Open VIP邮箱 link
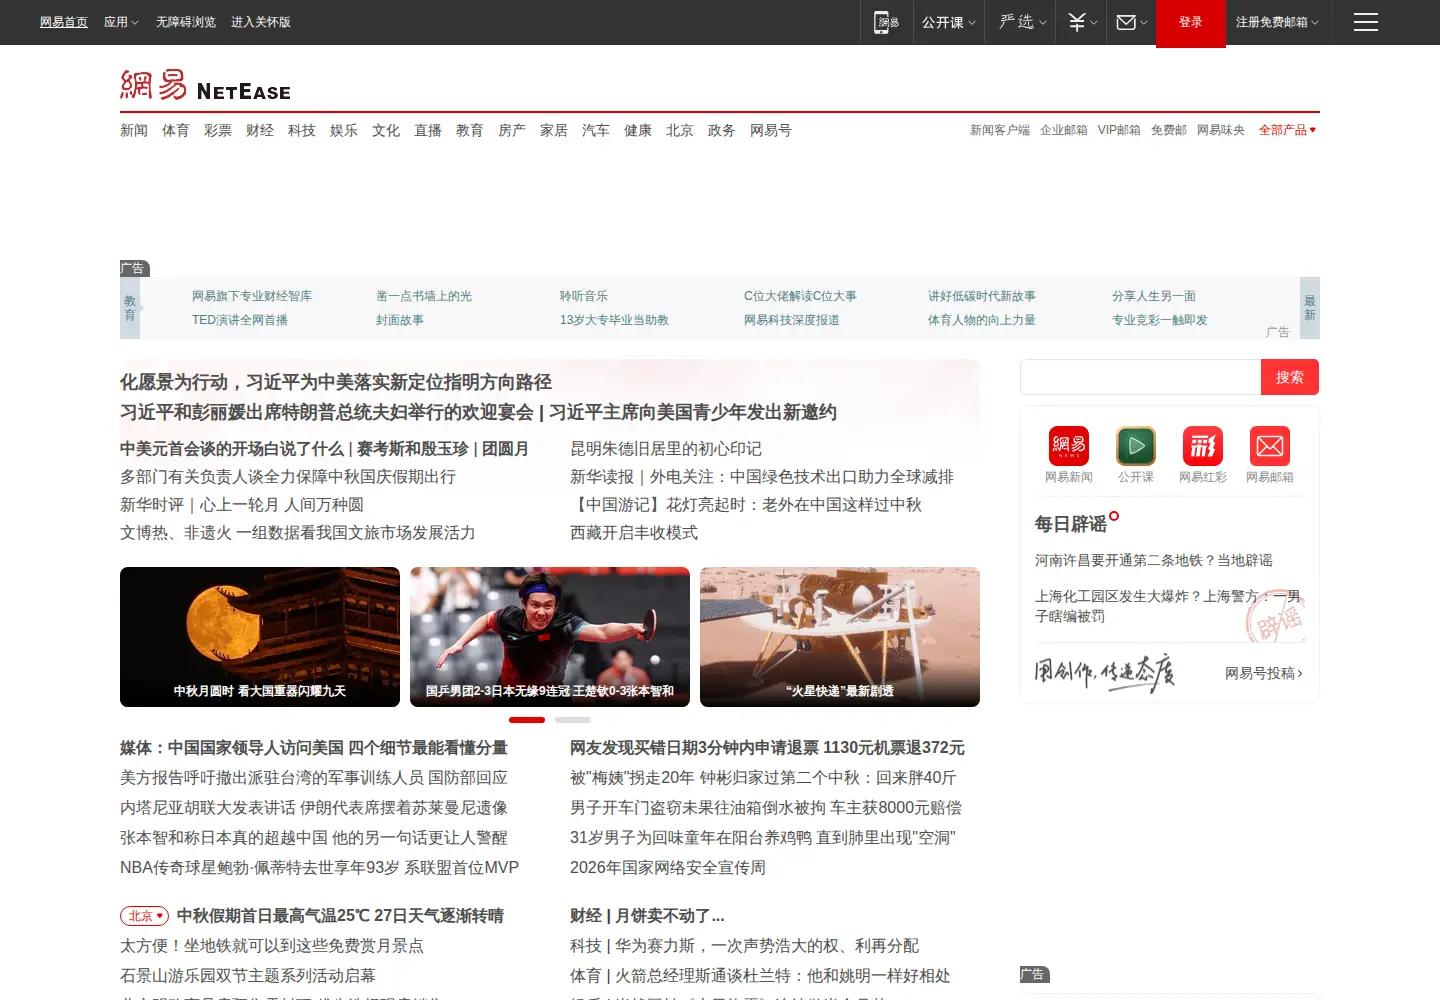This screenshot has width=1440, height=1000. 1119,130
